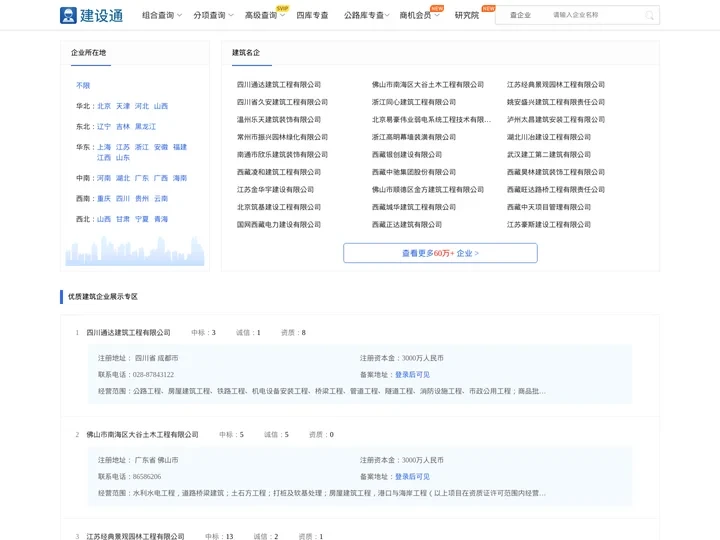Open 南通市欣乐建筑装饰有限公司 link

click(x=282, y=154)
